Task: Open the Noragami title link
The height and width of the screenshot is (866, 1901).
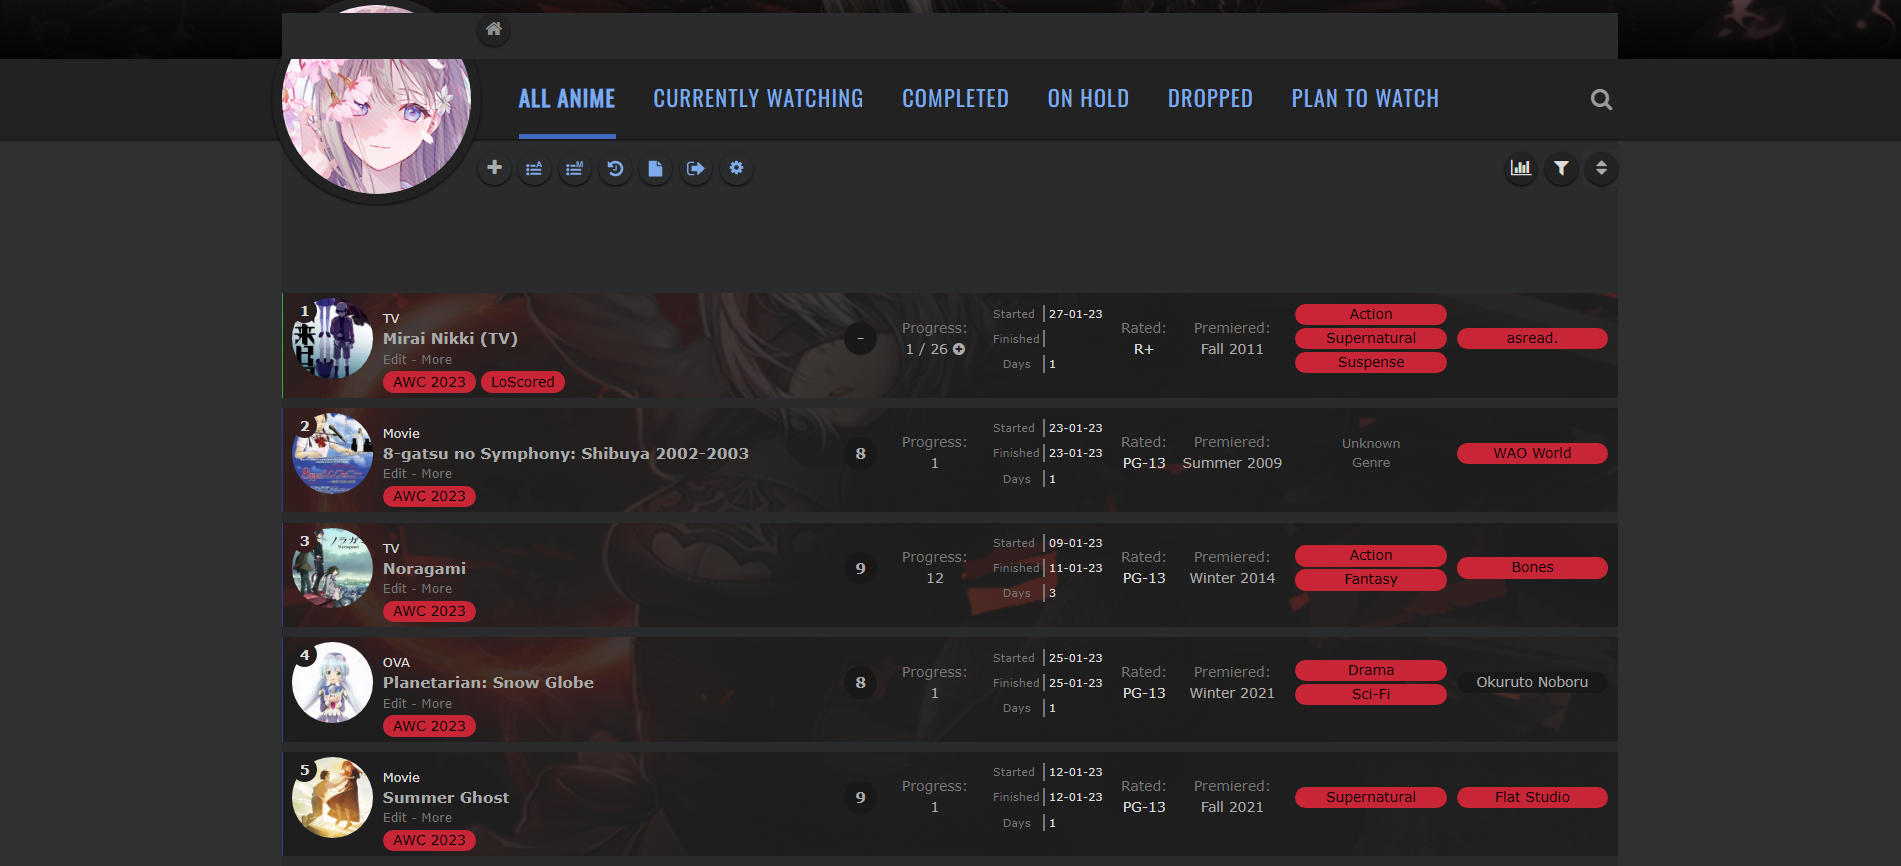Action: point(424,568)
